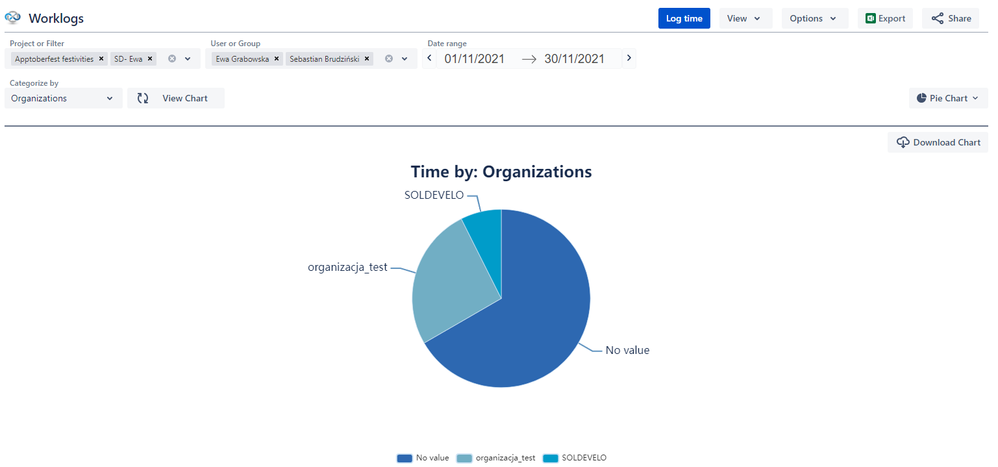Screen dimensions: 998x467
Task: Go to next date range
Action: tap(629, 59)
